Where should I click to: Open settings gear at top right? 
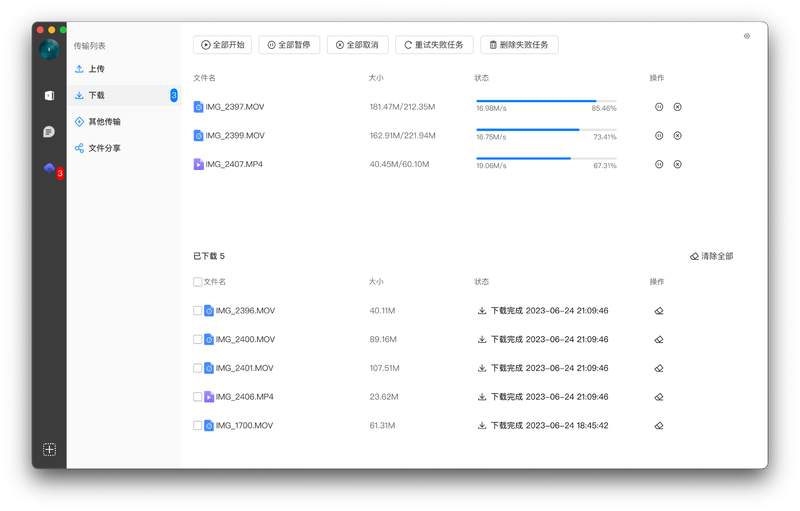[746, 36]
